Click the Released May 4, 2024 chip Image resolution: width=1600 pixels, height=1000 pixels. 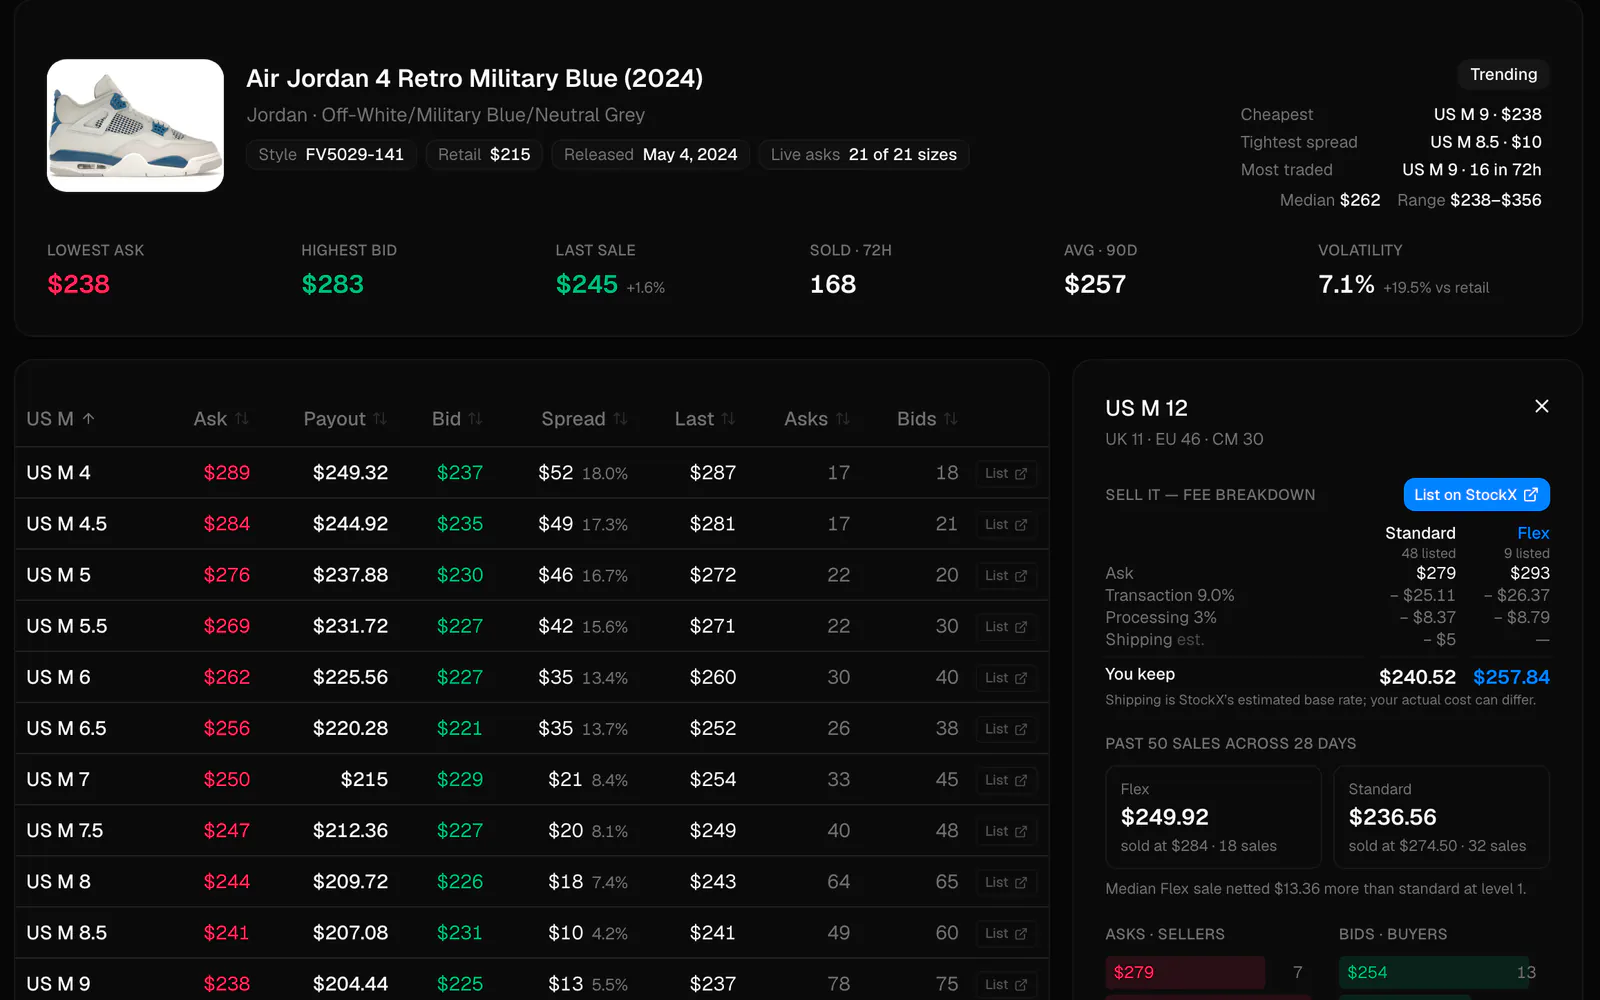[650, 154]
